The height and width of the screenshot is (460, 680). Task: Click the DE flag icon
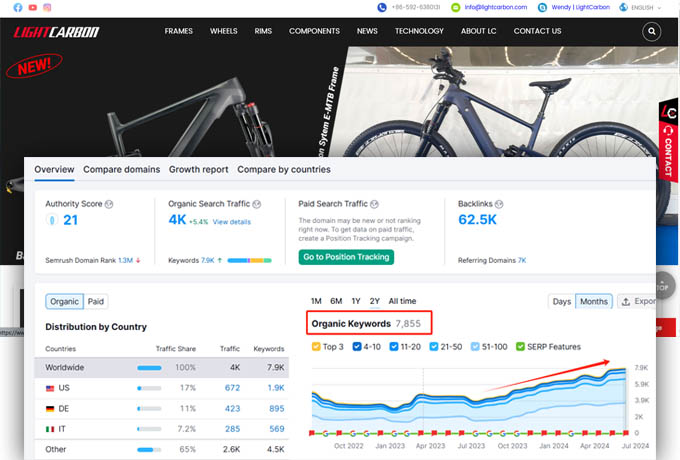[x=50, y=409]
